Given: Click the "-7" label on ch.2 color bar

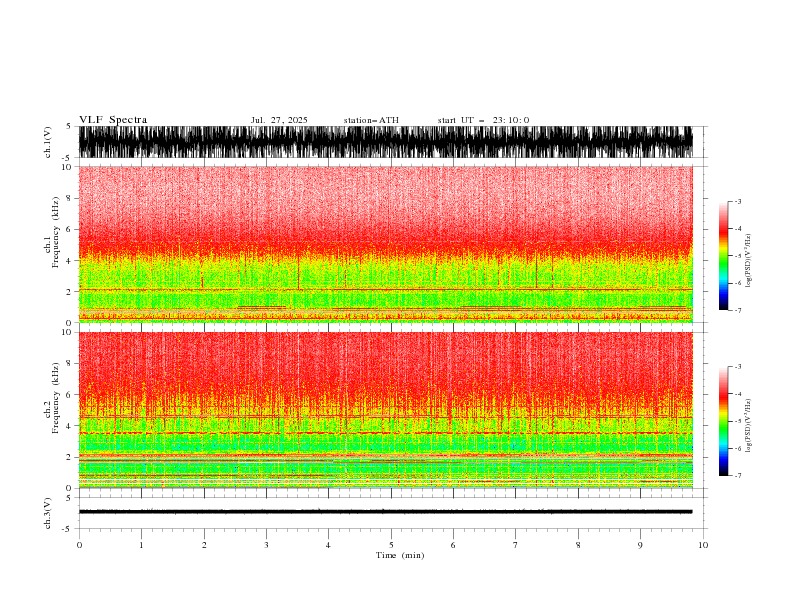Looking at the screenshot, I should [737, 476].
